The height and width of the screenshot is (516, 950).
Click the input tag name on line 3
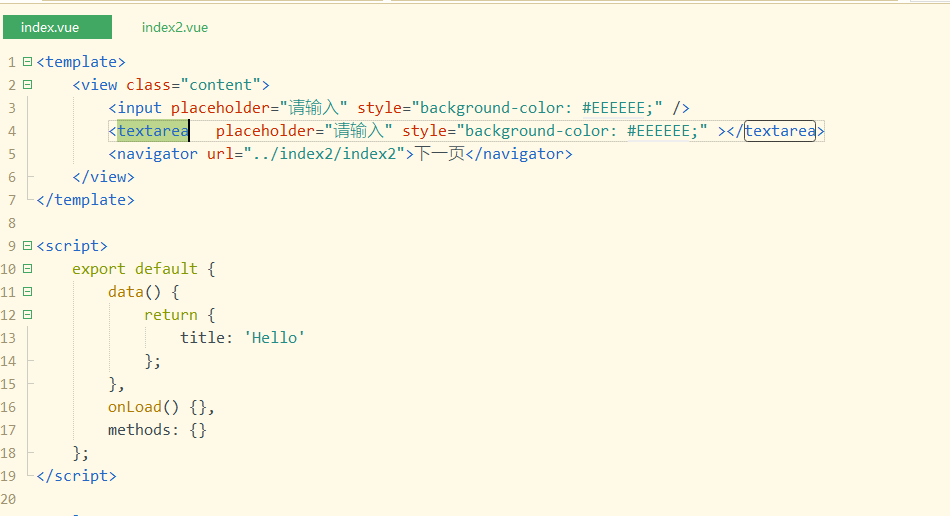click(143, 108)
